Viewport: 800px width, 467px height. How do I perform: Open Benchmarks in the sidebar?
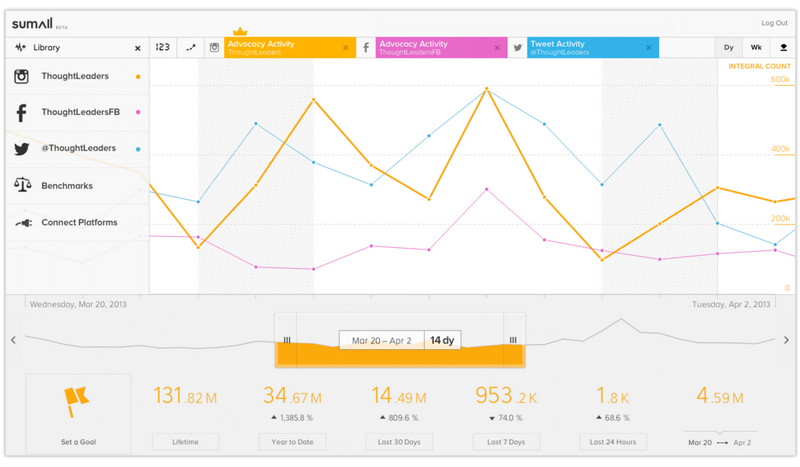tap(78, 186)
